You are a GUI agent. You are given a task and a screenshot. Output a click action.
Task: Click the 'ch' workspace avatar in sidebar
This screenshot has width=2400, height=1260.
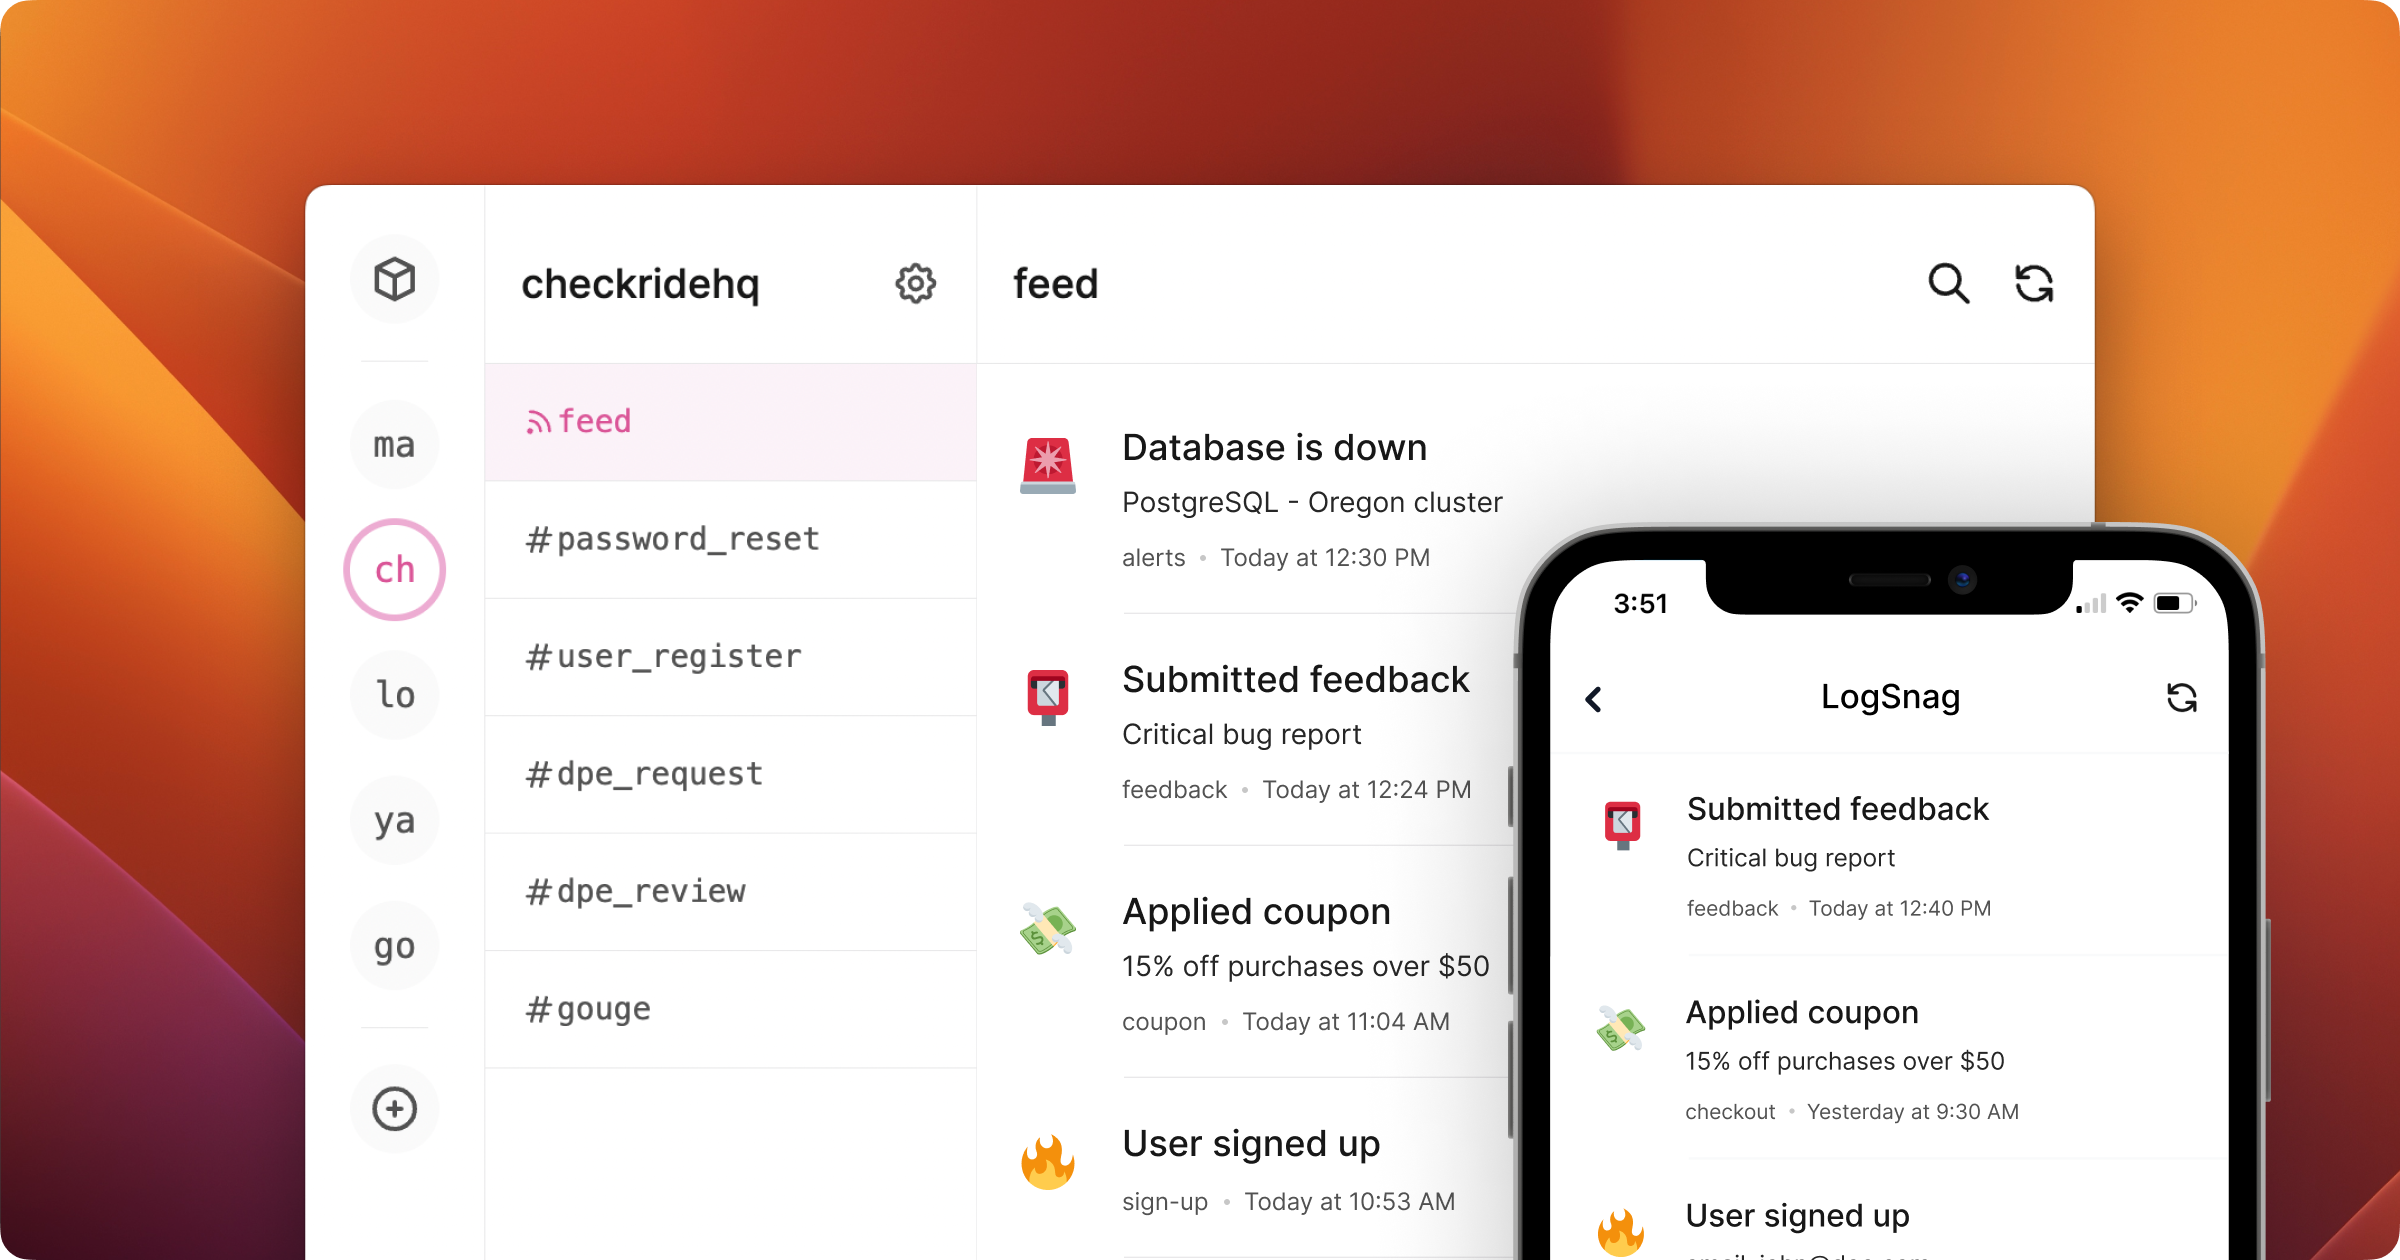point(394,567)
